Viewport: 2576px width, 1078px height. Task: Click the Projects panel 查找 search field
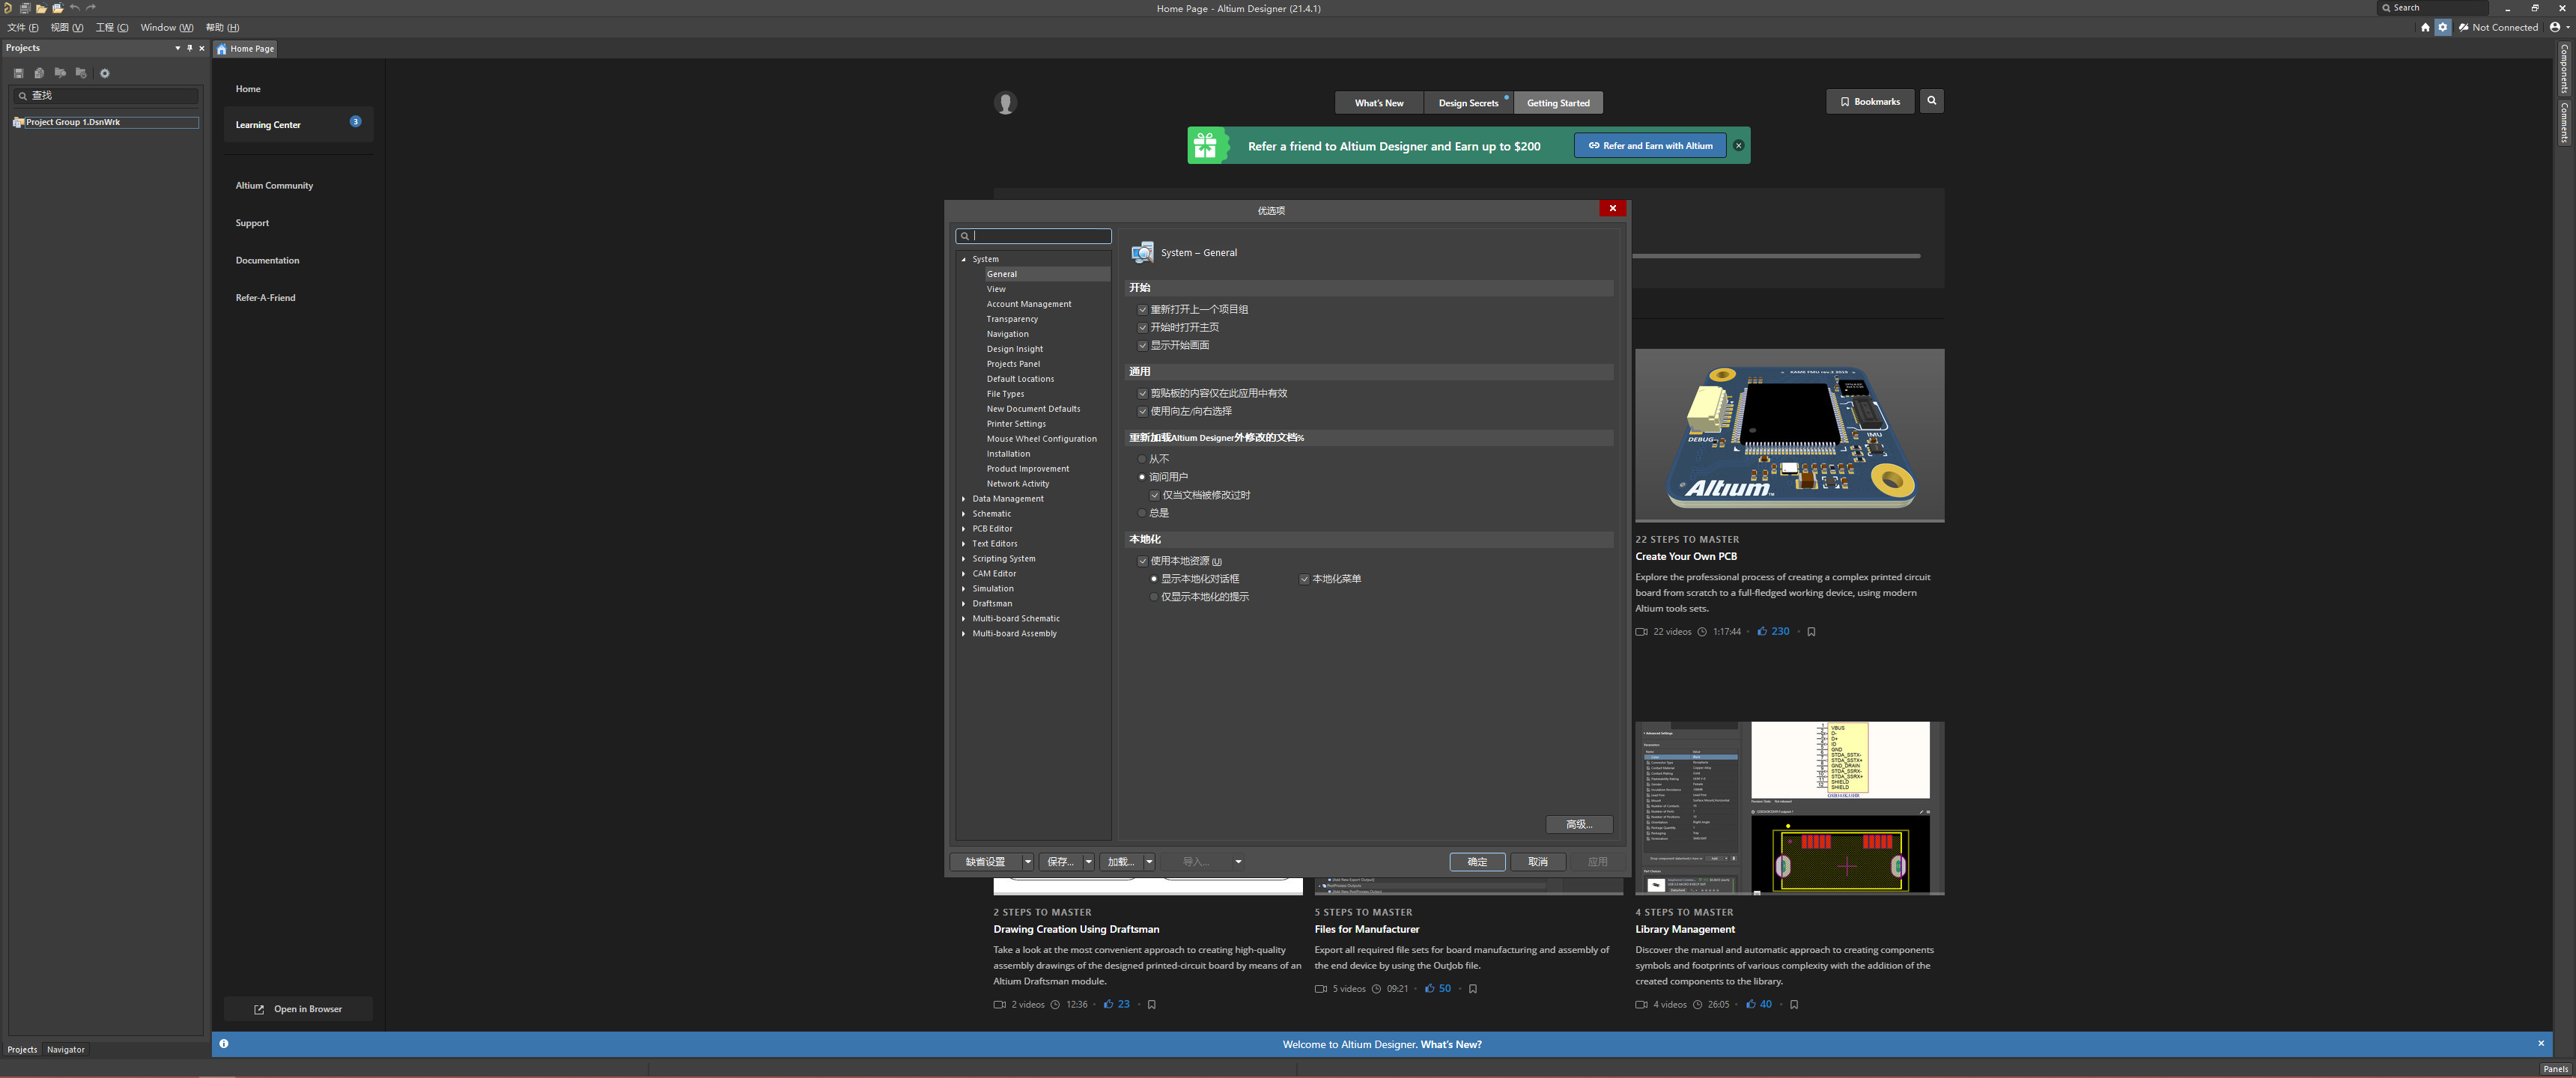[x=106, y=96]
